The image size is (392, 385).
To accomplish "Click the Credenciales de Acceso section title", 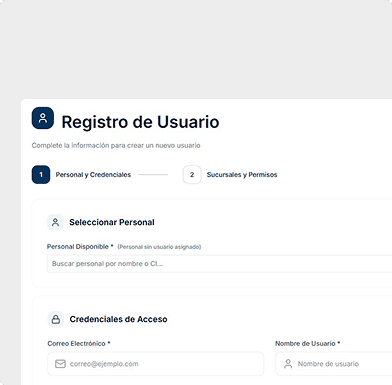I will click(x=118, y=319).
